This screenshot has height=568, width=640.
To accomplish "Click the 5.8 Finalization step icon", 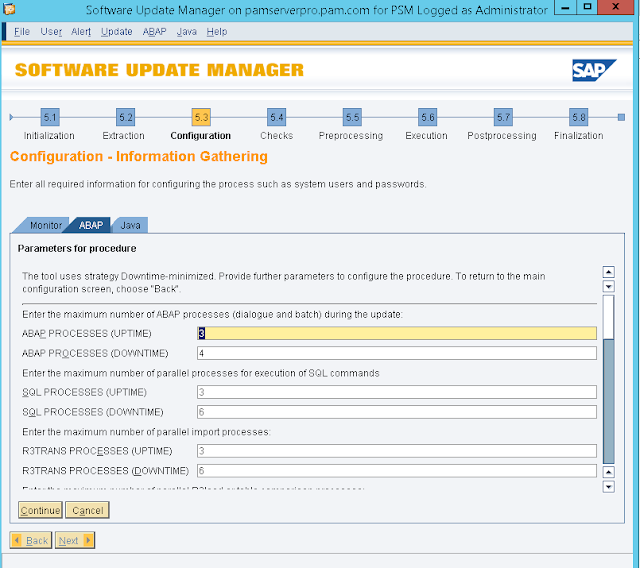I will (x=579, y=118).
